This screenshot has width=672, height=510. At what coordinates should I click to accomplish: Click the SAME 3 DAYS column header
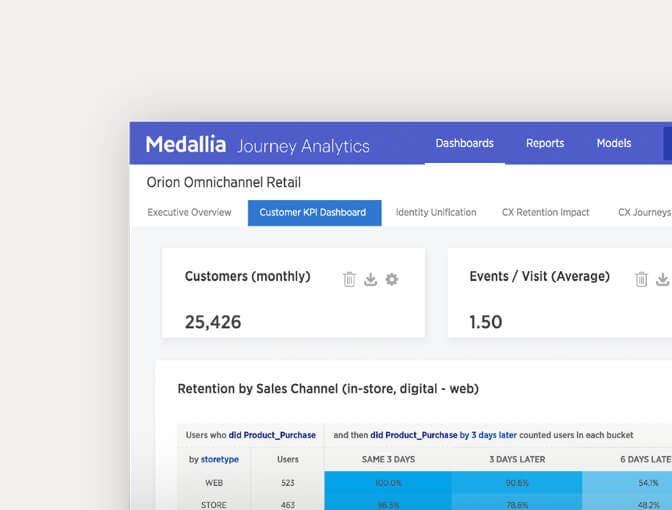point(388,459)
